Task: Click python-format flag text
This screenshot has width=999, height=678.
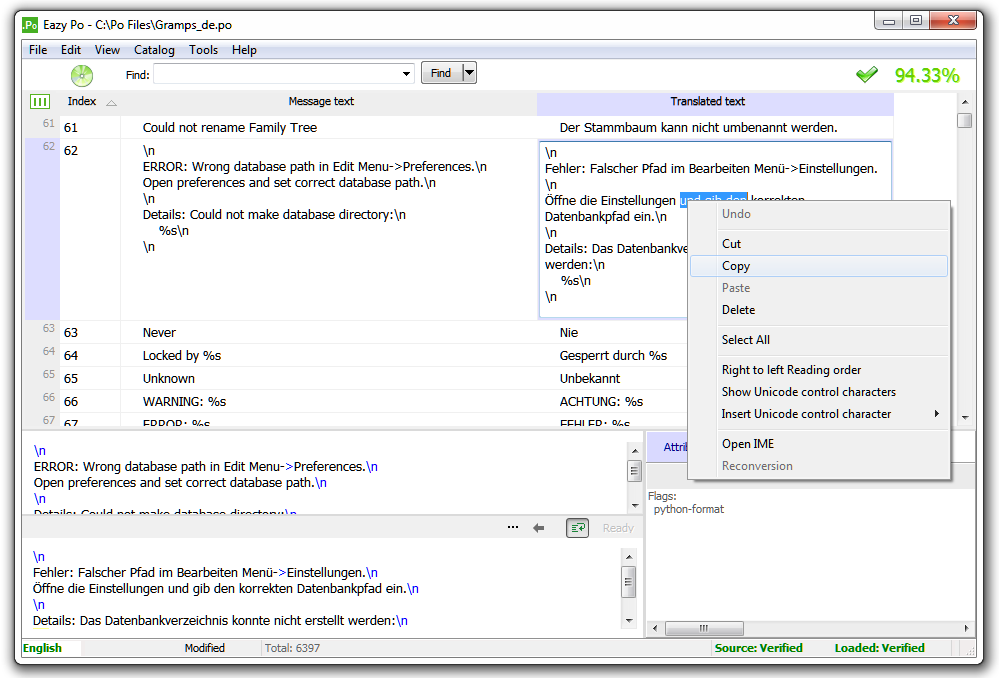Action: 688,509
